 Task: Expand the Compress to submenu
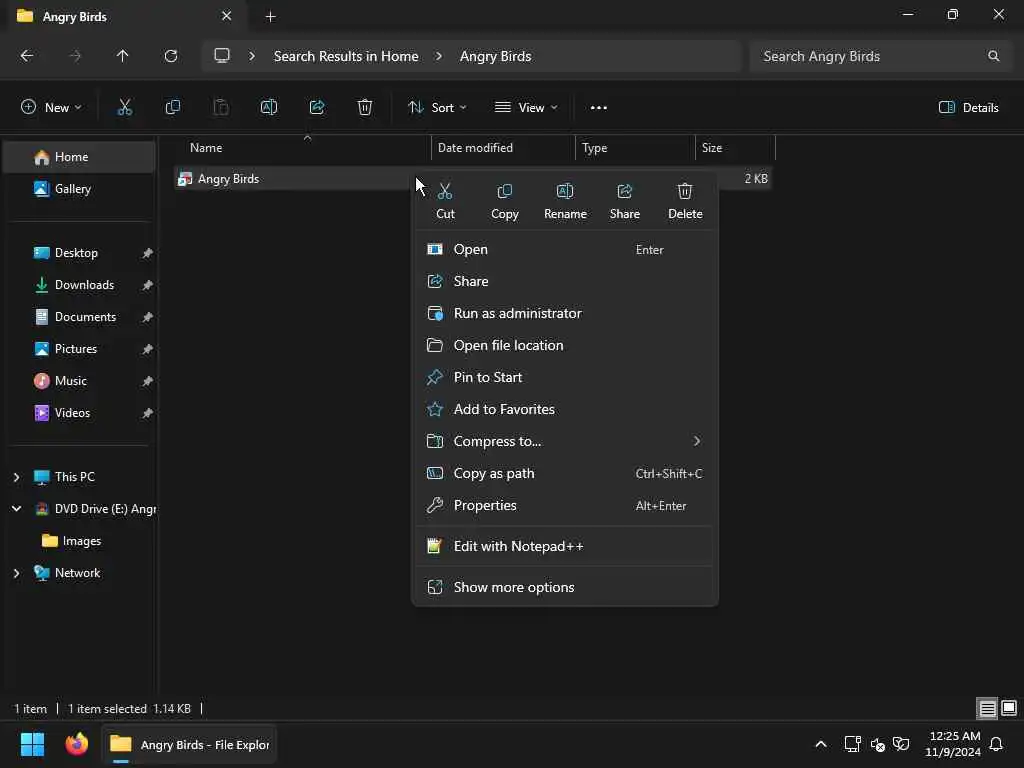pos(697,441)
